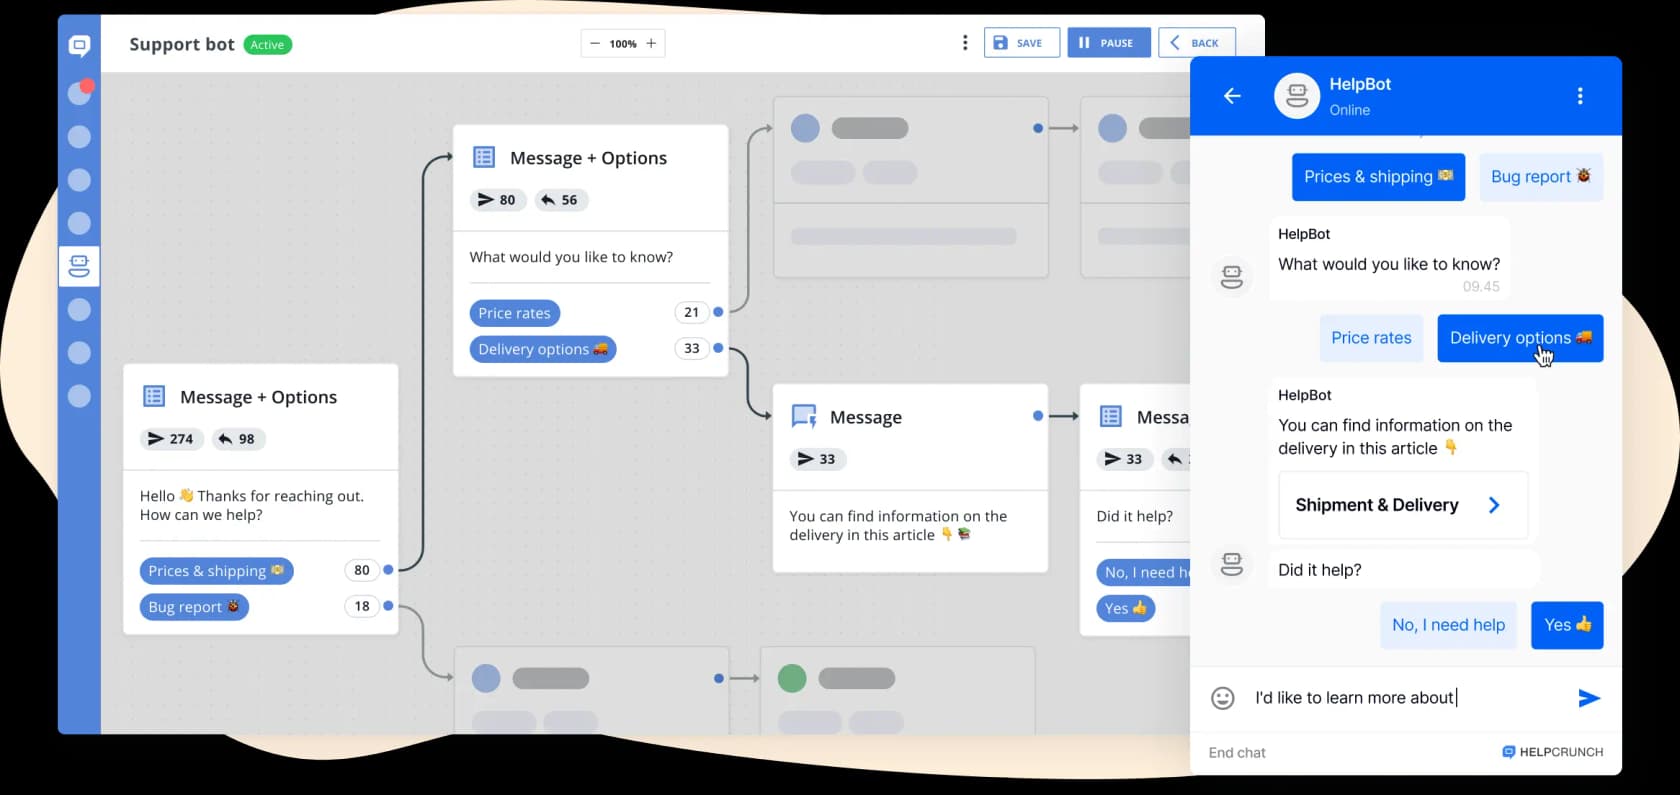Image resolution: width=1680 pixels, height=795 pixels.
Task: Open the HELPCRUNCH branding link
Action: point(1552,752)
